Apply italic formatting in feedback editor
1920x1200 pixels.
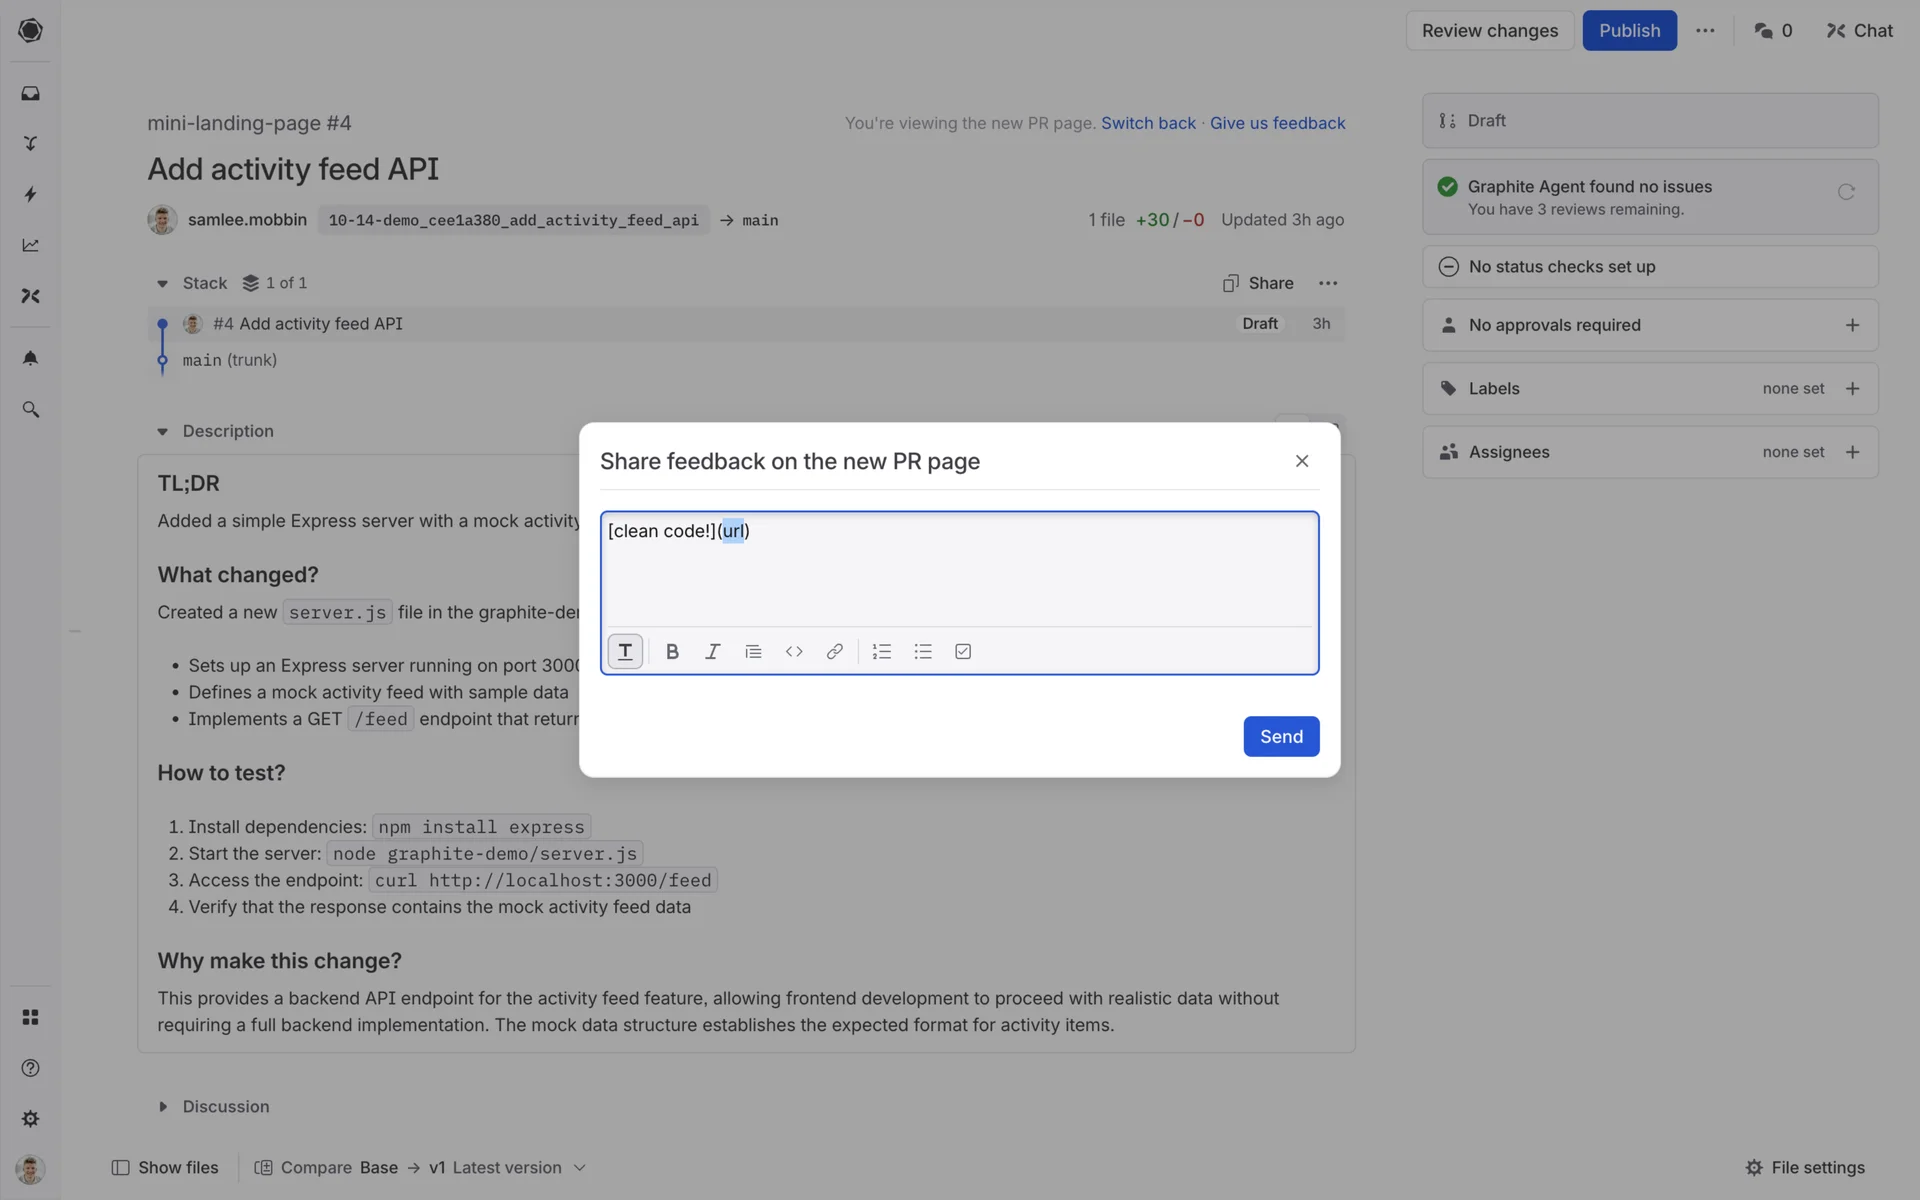point(712,652)
